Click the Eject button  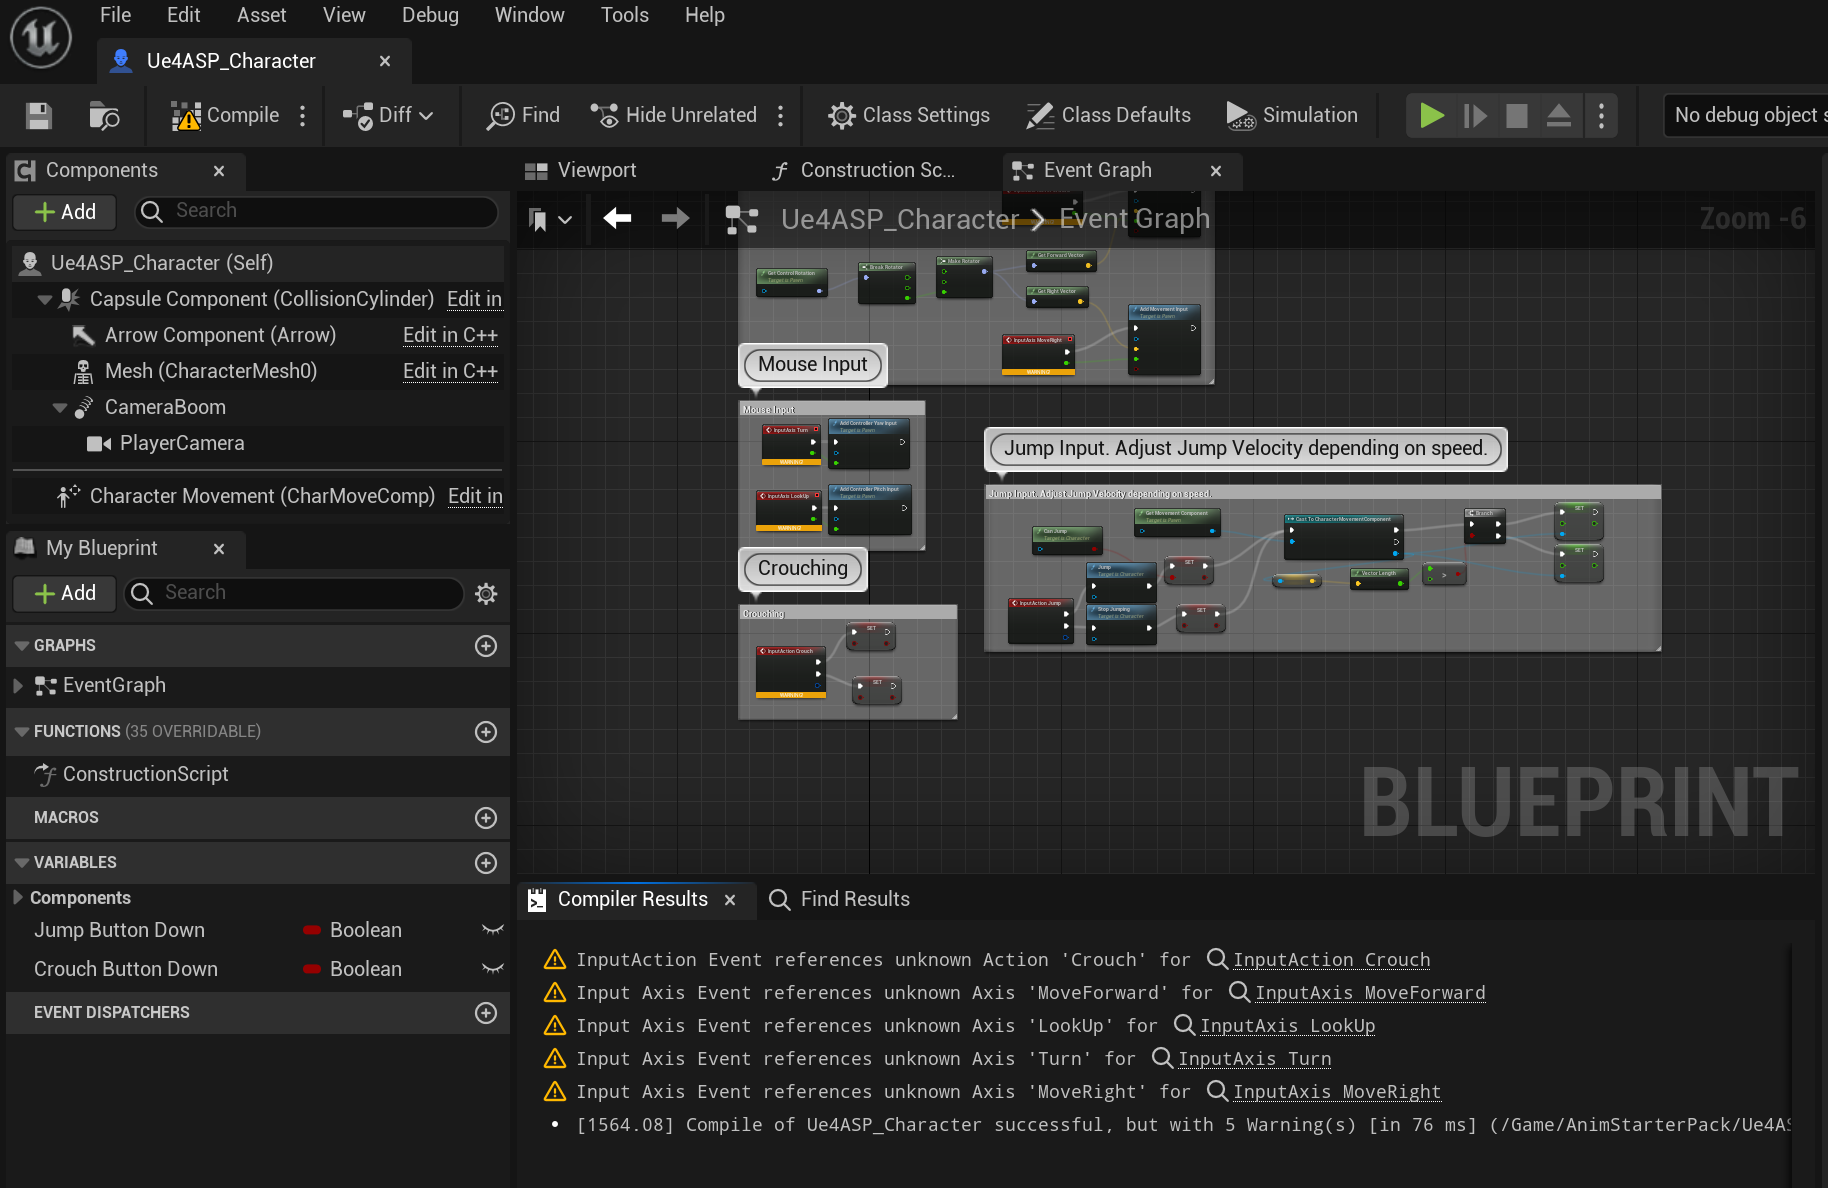[1559, 116]
